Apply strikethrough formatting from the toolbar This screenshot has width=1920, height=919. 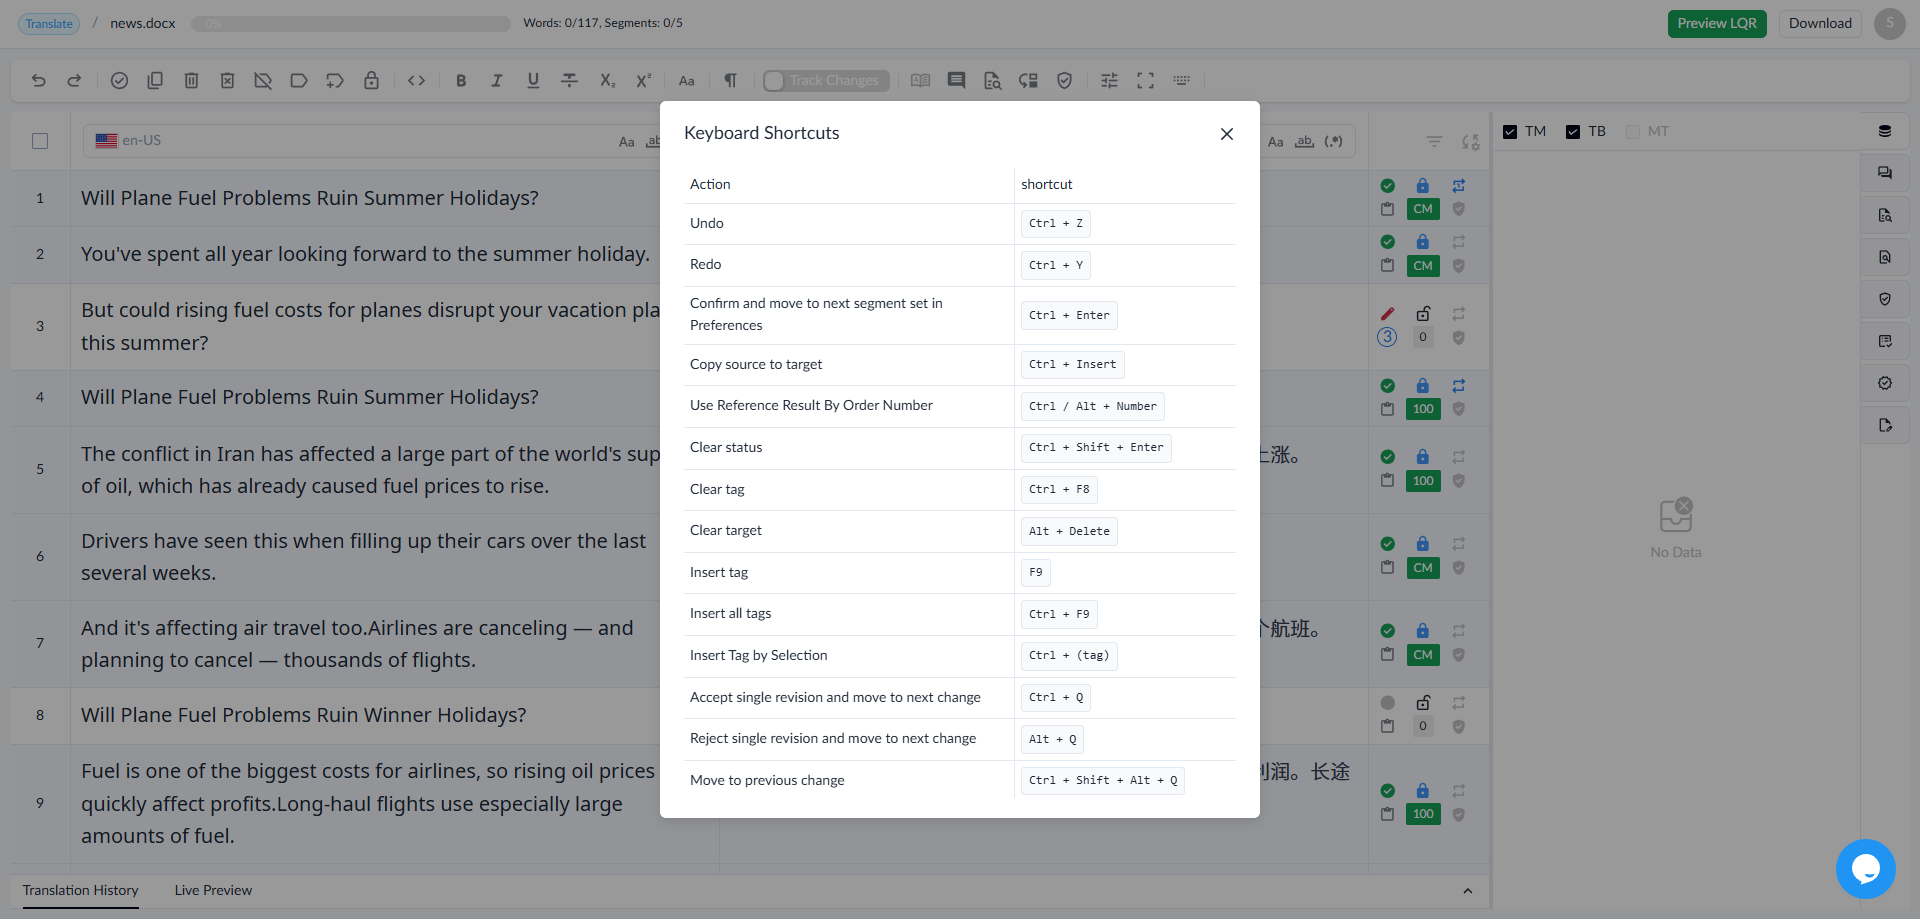[x=569, y=81]
